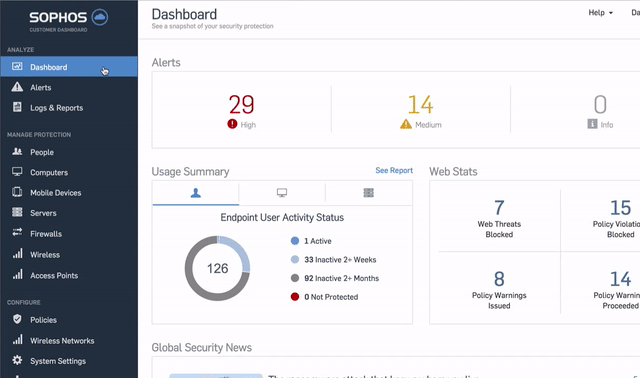Click the Alerts warning triangle icon in sidebar
This screenshot has height=378, width=640.
point(17,87)
